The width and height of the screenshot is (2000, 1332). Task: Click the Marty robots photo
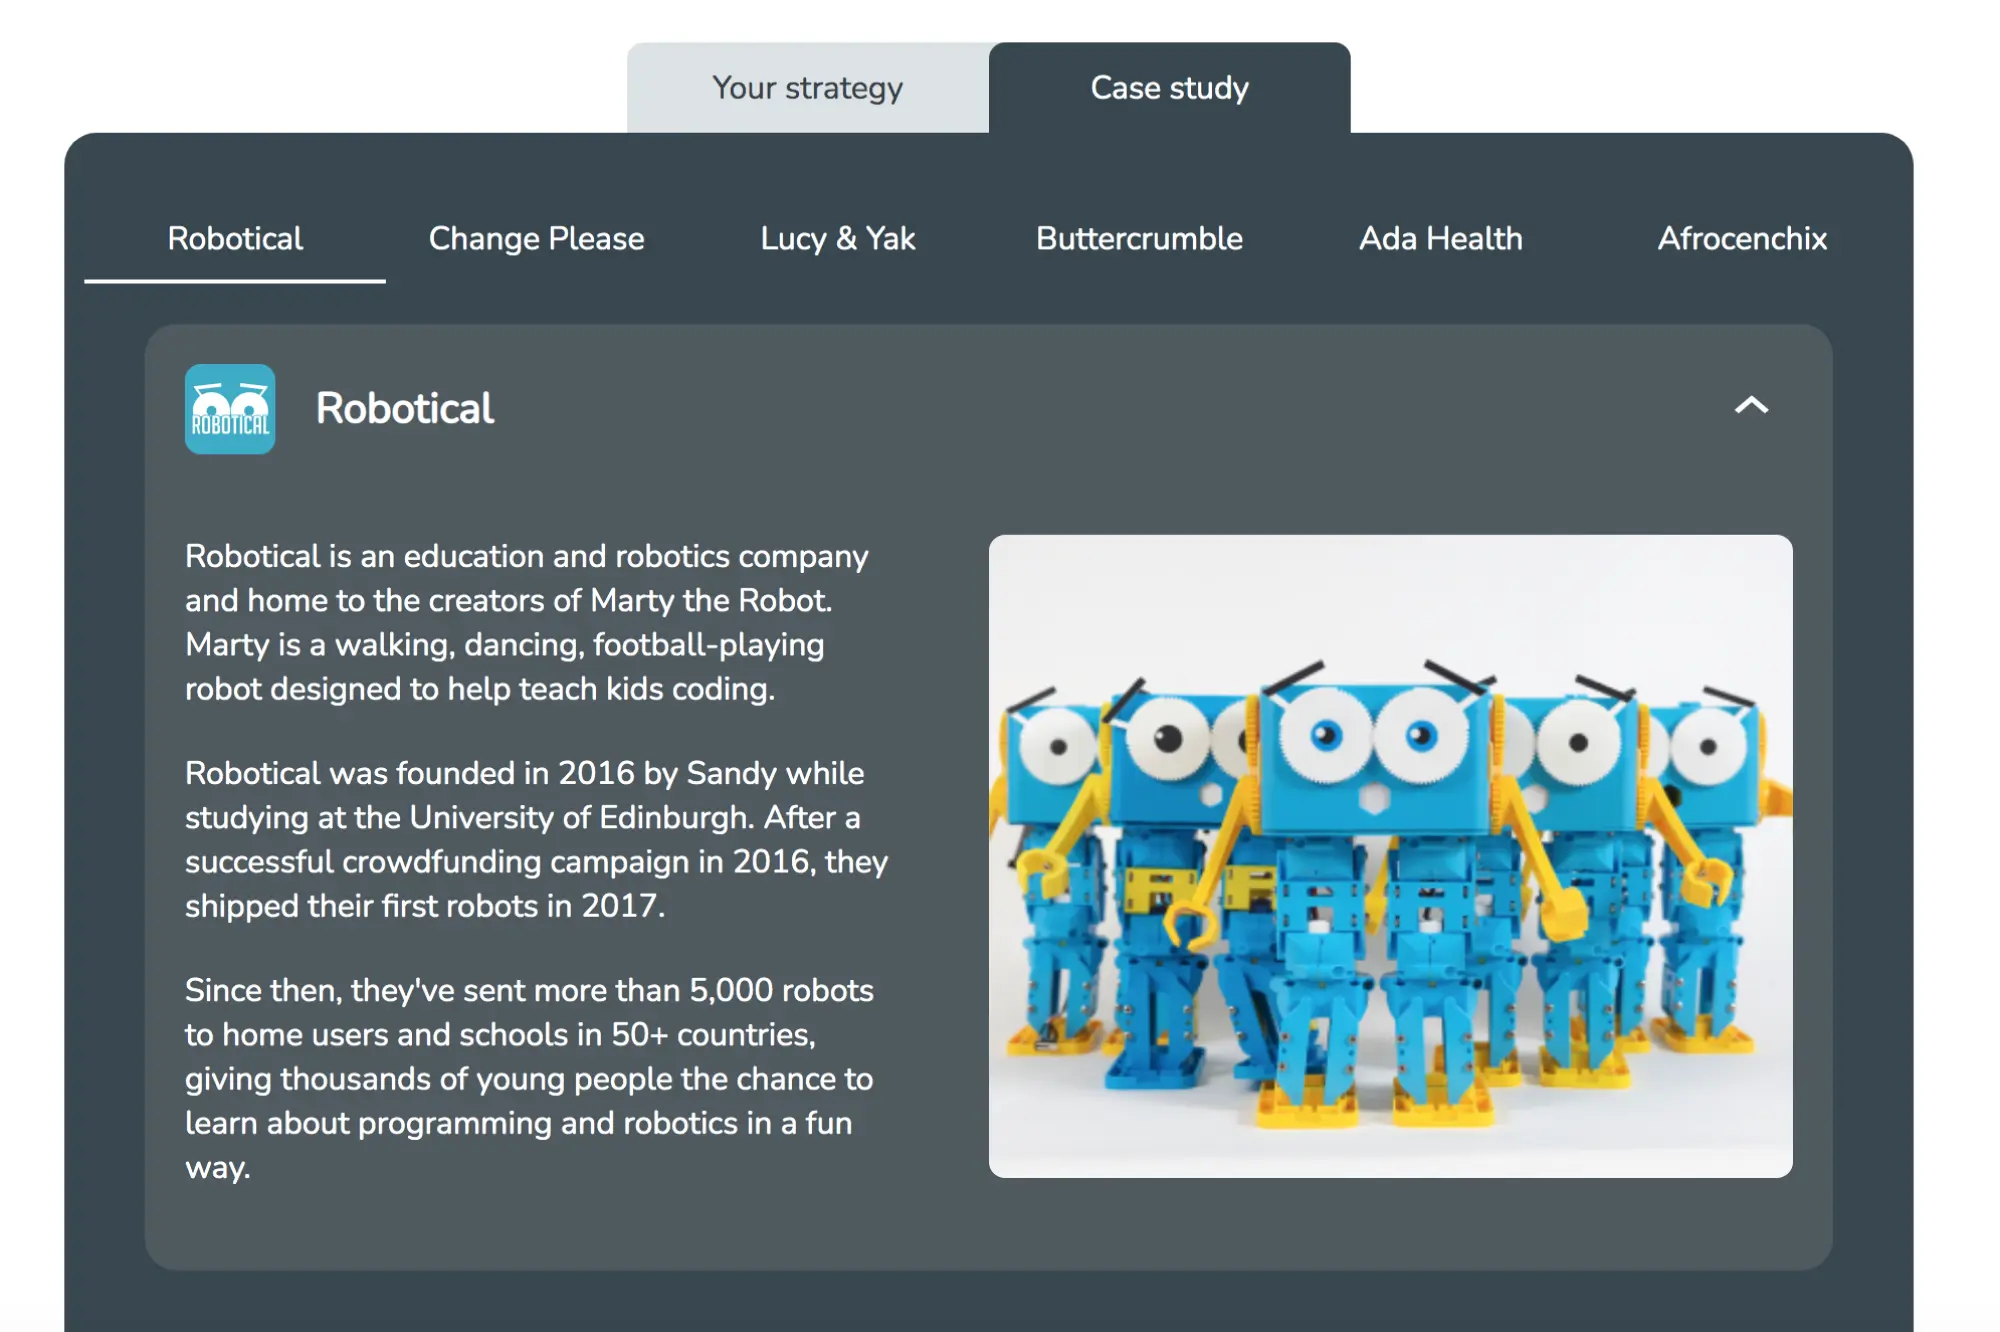[x=1390, y=856]
